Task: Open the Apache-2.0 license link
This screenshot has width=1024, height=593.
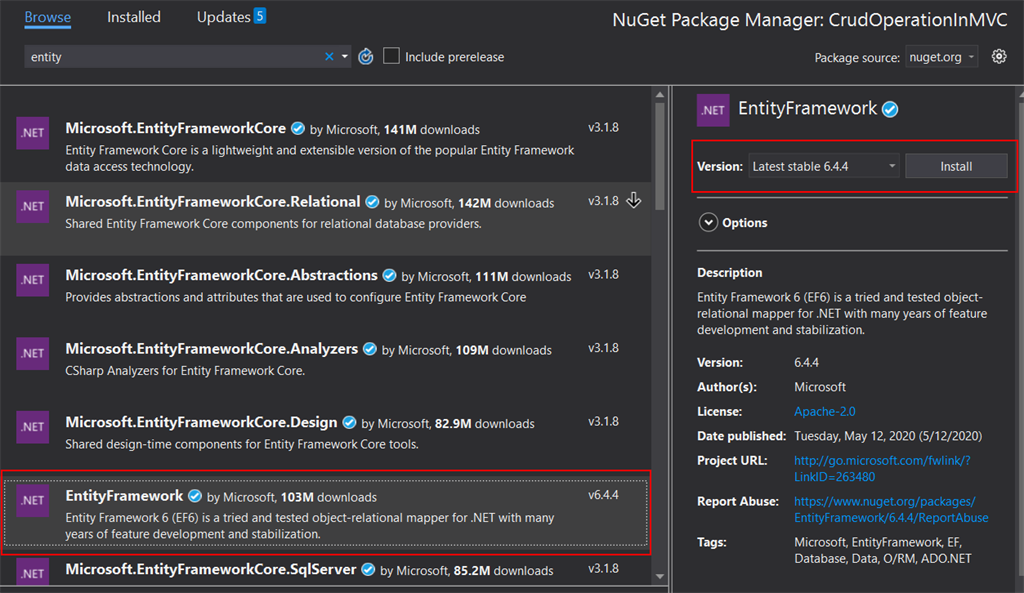Action: (x=824, y=412)
